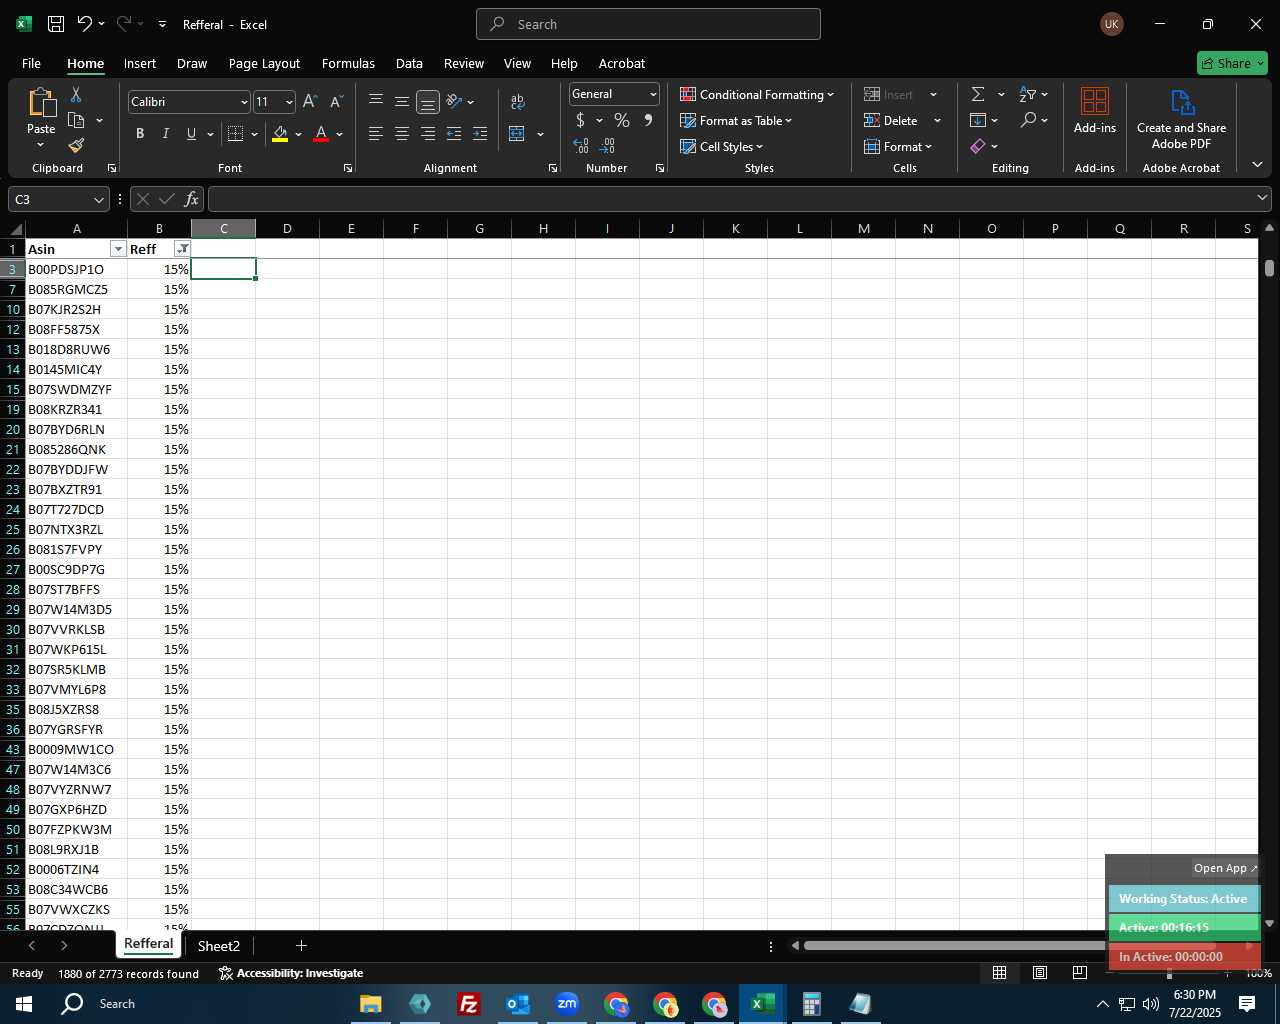Viewport: 1280px width, 1024px height.
Task: Toggle Align Right
Action: [428, 133]
